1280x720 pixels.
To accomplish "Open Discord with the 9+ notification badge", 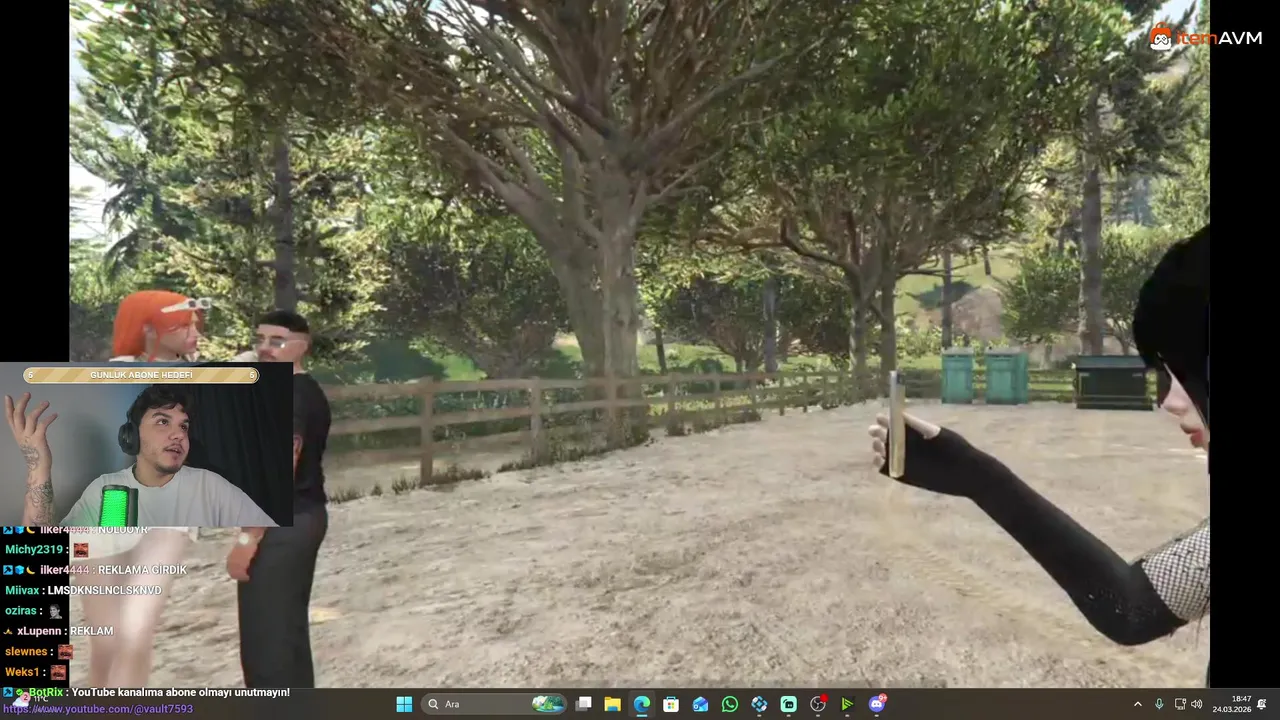I will 877,704.
